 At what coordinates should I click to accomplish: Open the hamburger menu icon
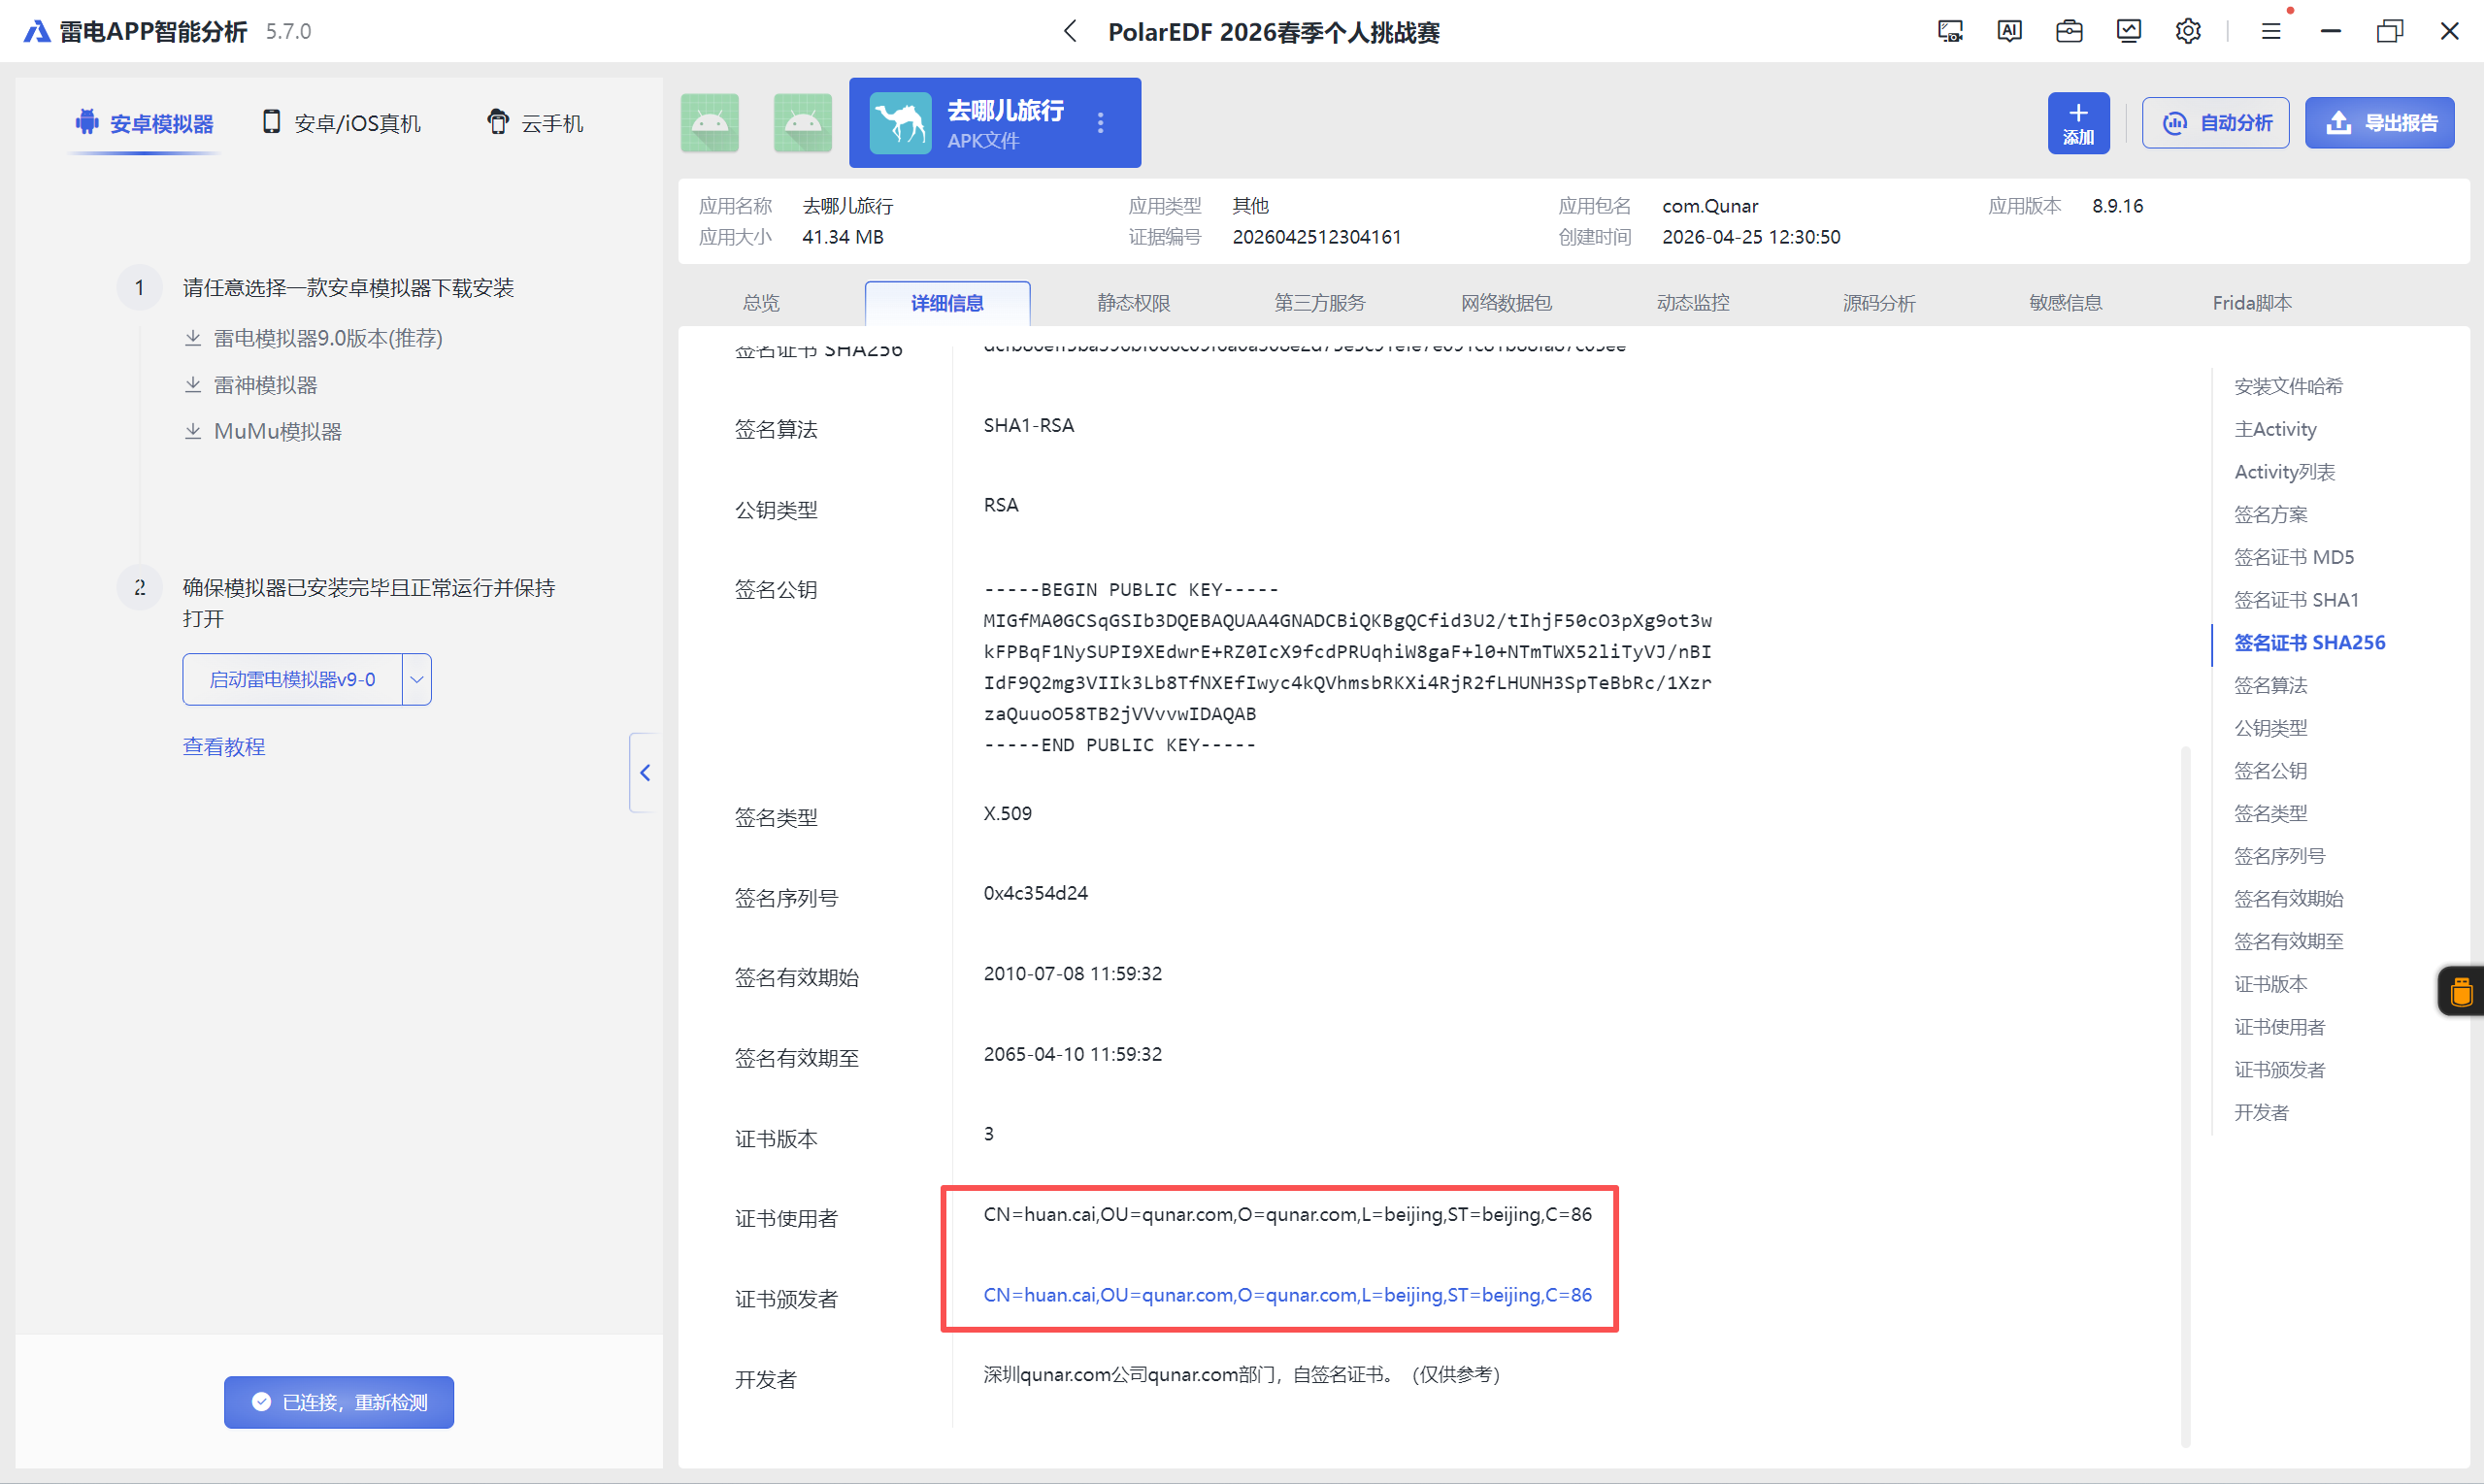tap(2271, 32)
